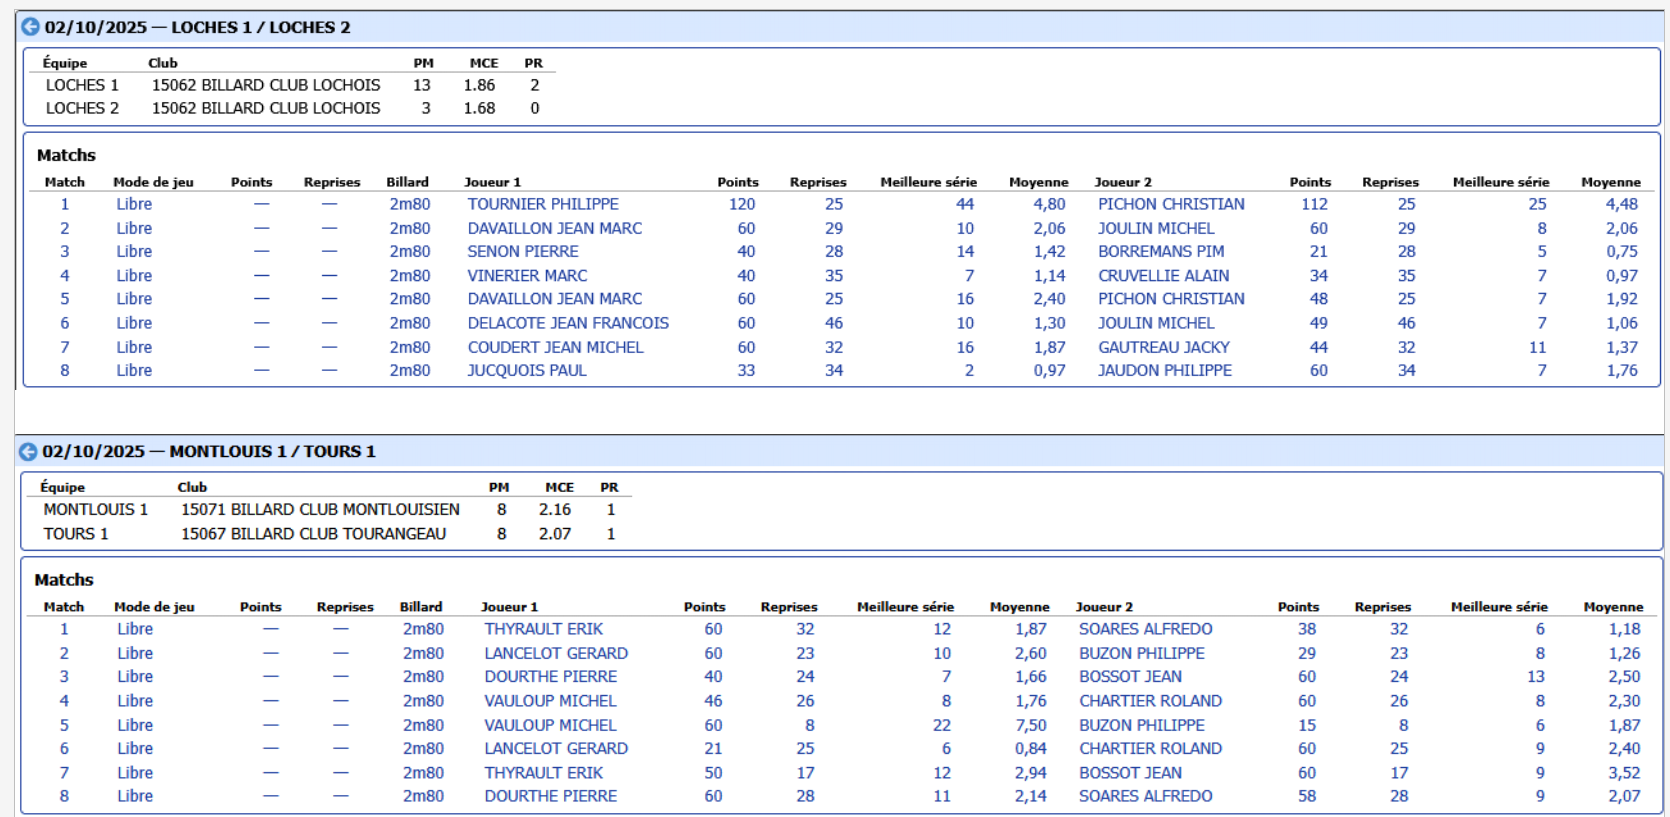Click the CRUVELLIE ALAIN name
Screen dimensions: 1670x817
point(1163,276)
